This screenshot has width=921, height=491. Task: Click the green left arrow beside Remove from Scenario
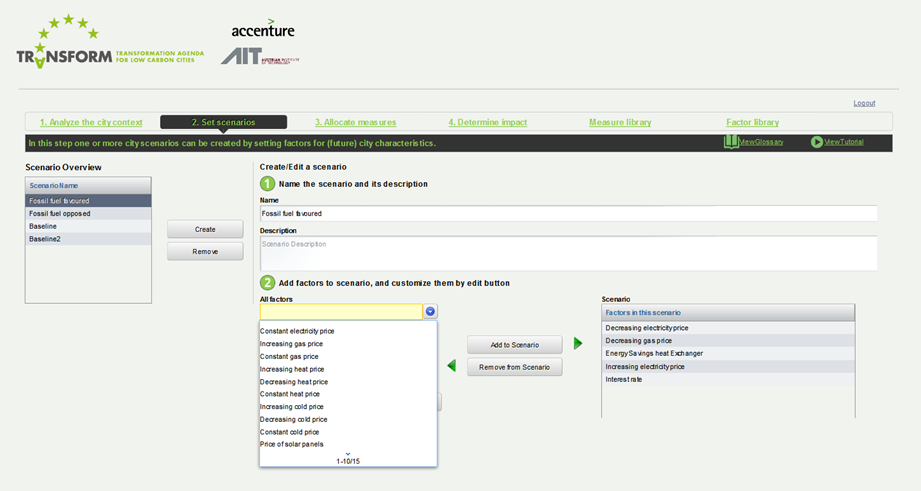tap(451, 367)
